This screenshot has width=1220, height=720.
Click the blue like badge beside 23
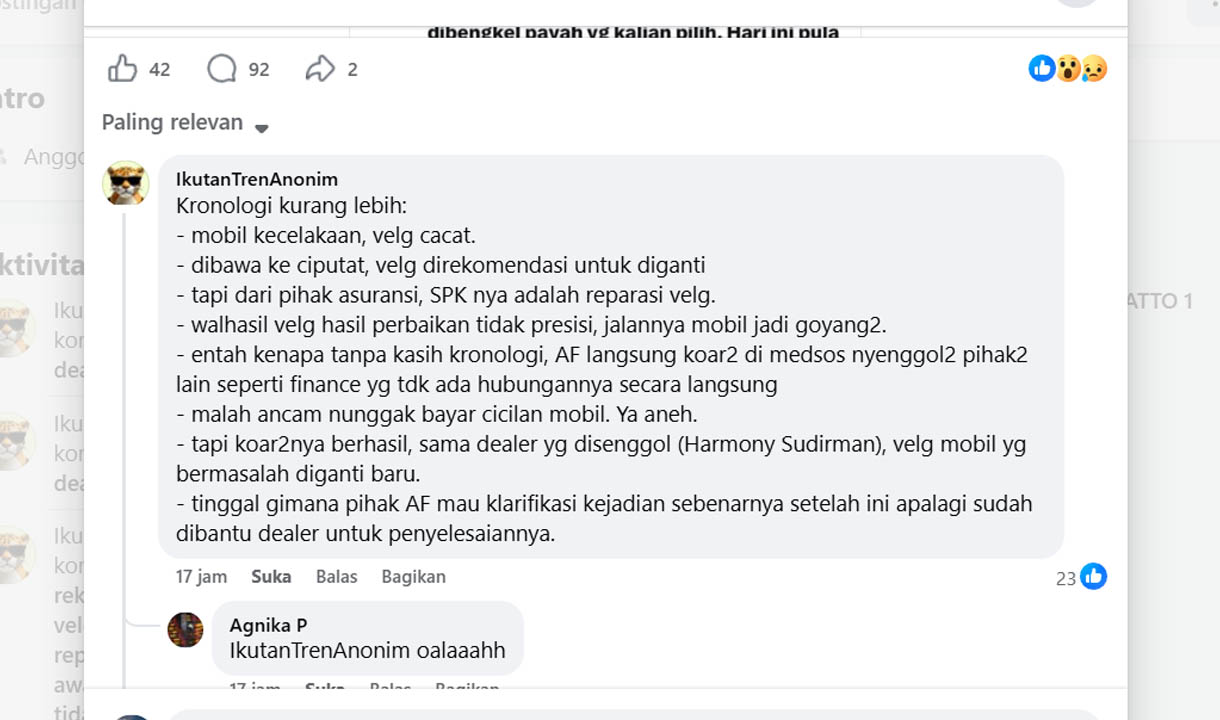point(1093,576)
